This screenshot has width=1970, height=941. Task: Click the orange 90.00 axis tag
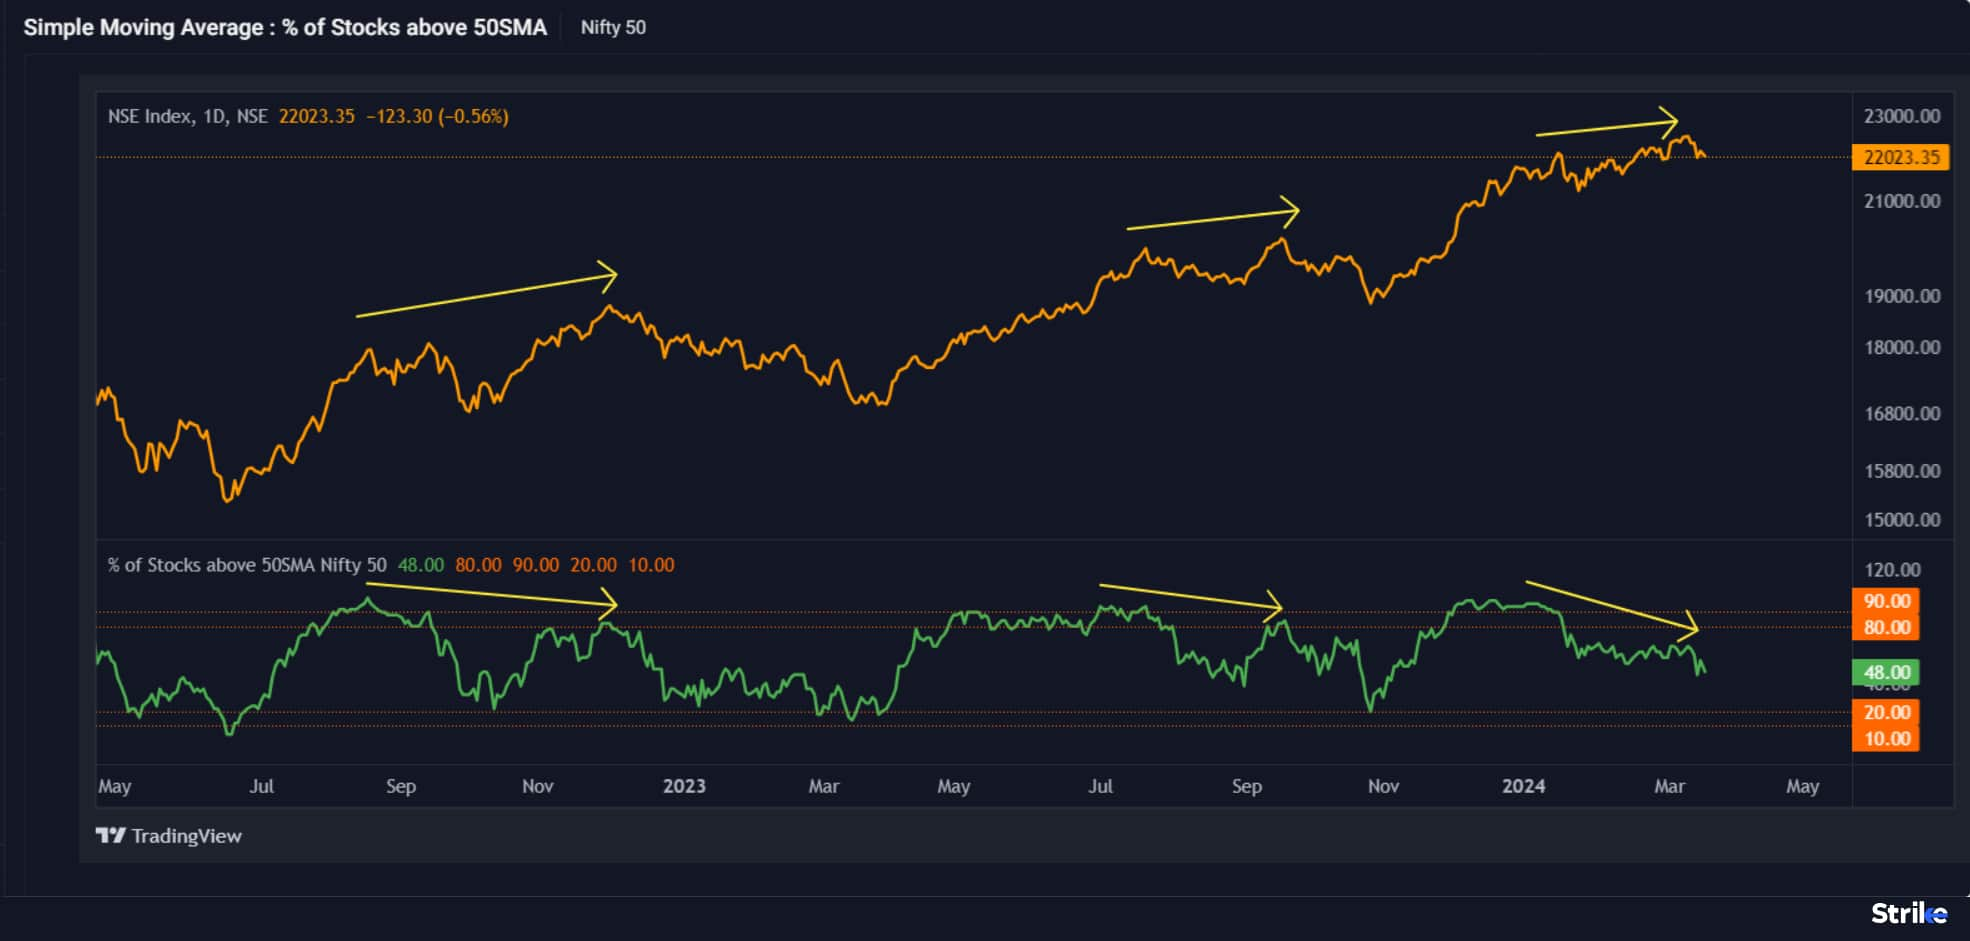1886,601
